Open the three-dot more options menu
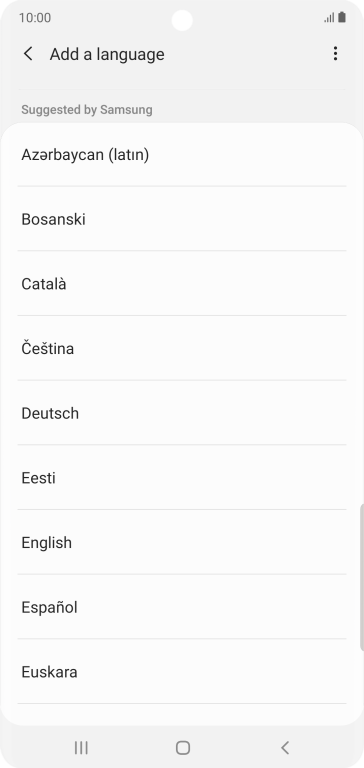Image resolution: width=364 pixels, height=768 pixels. click(x=335, y=54)
